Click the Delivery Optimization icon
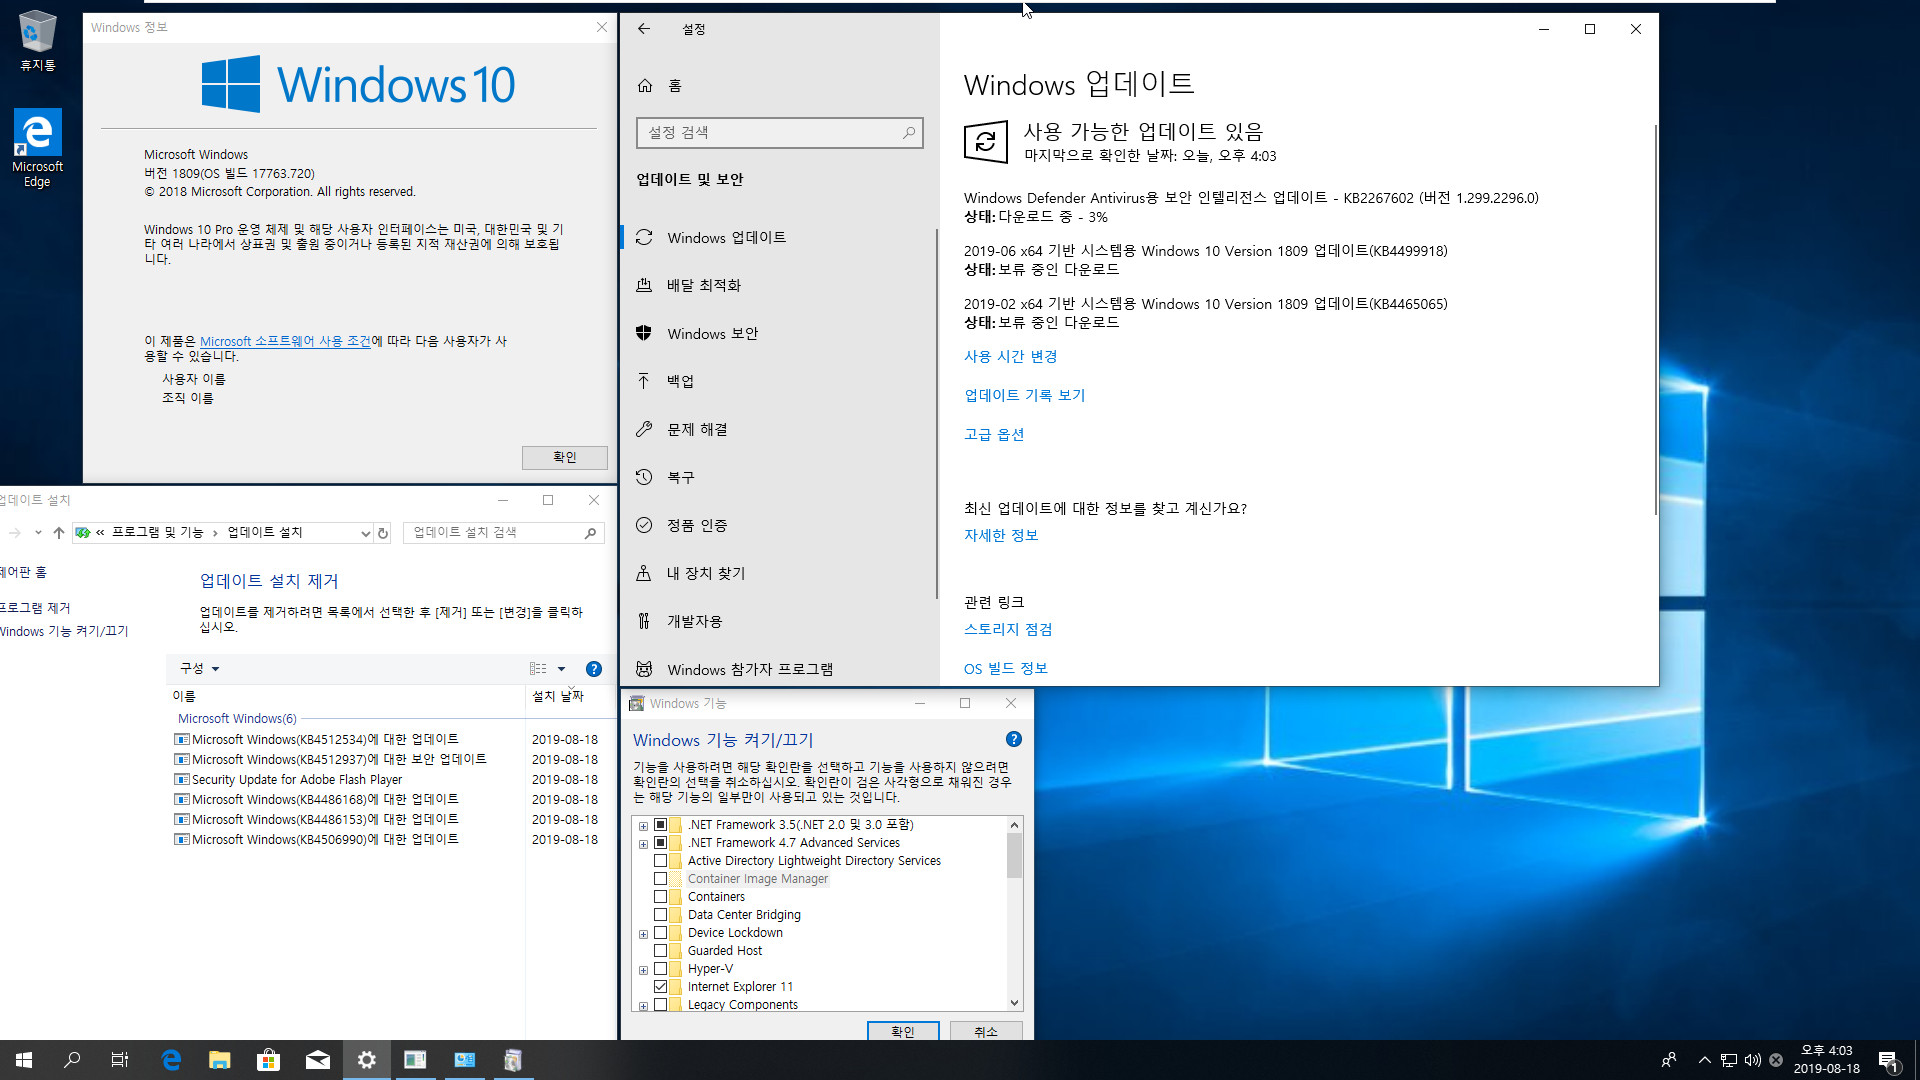Image resolution: width=1920 pixels, height=1080 pixels. click(644, 285)
